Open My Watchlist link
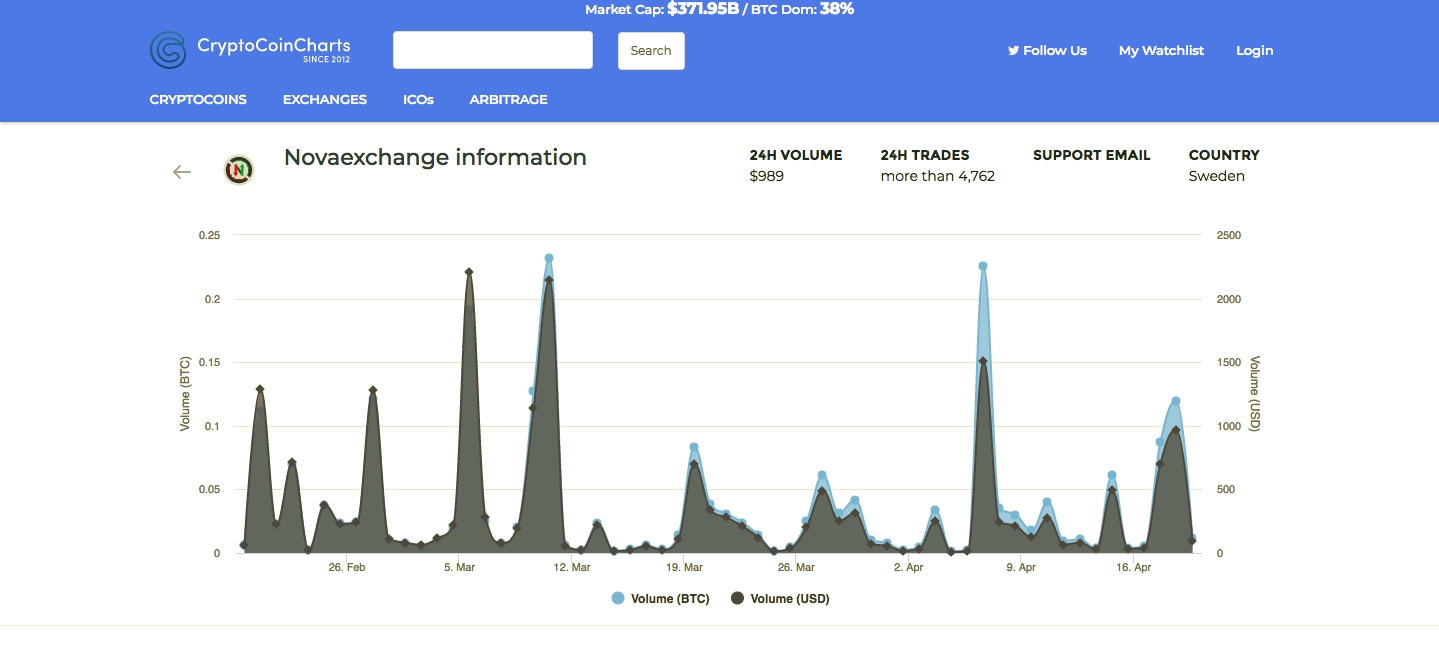The height and width of the screenshot is (659, 1439). pyautogui.click(x=1161, y=50)
